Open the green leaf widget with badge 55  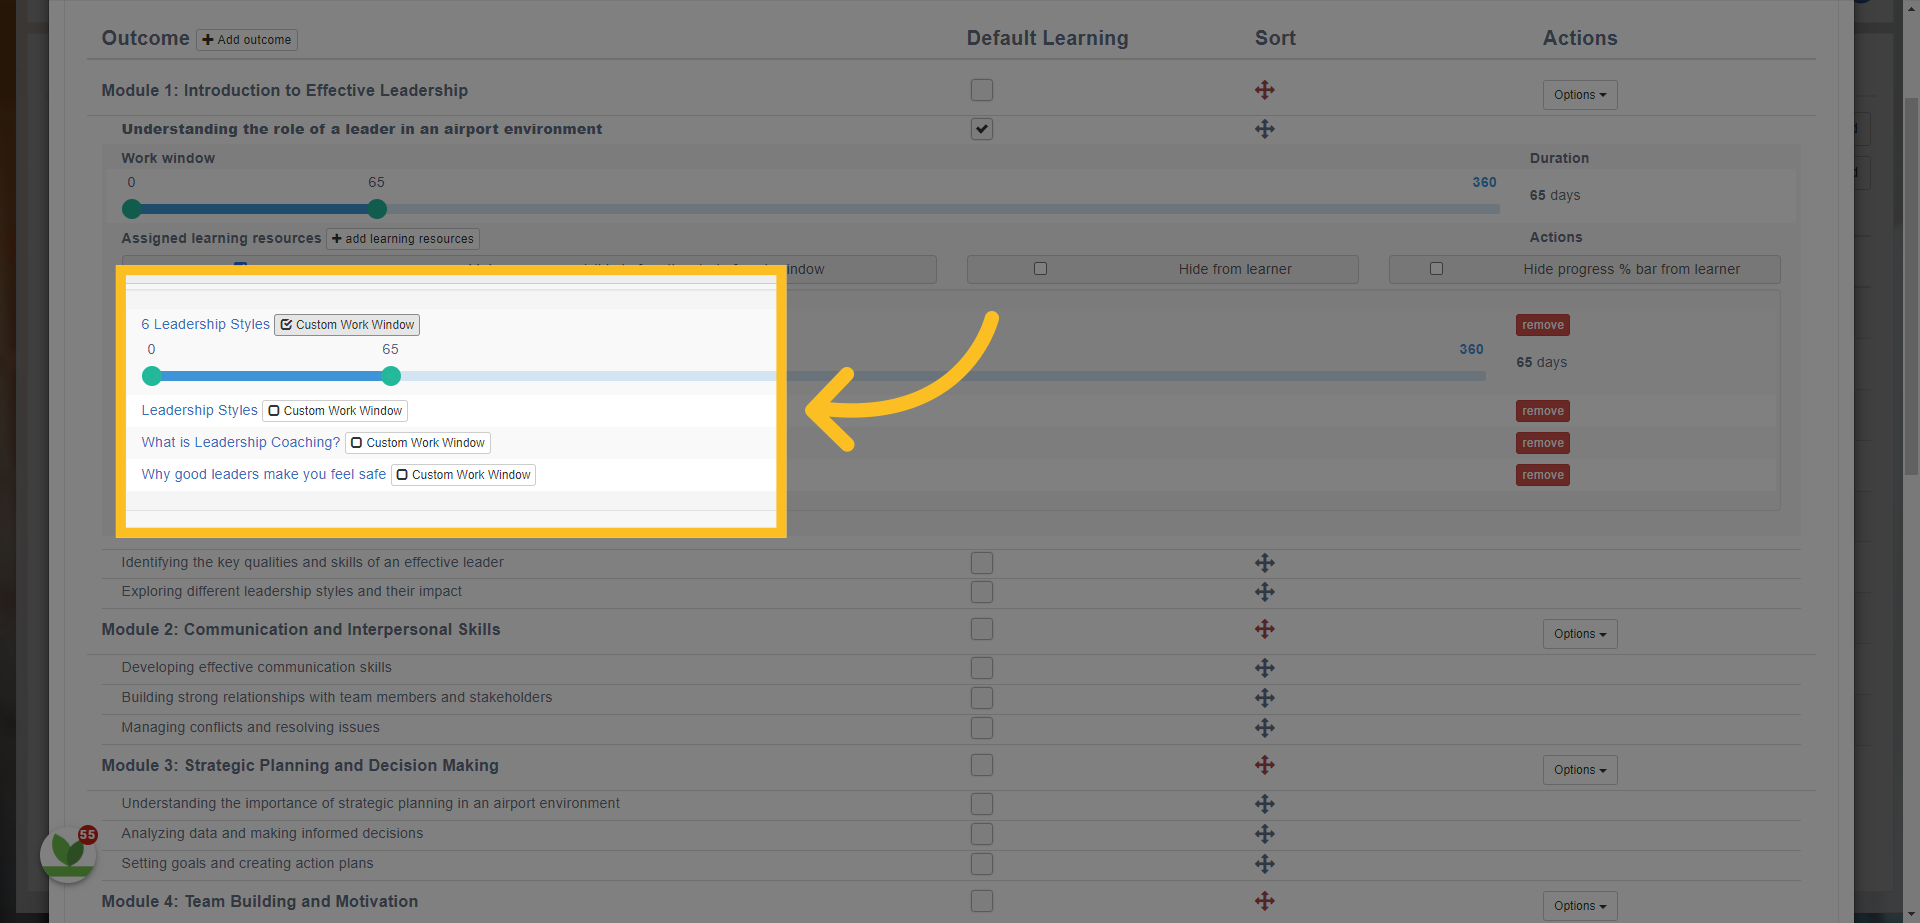(x=68, y=854)
